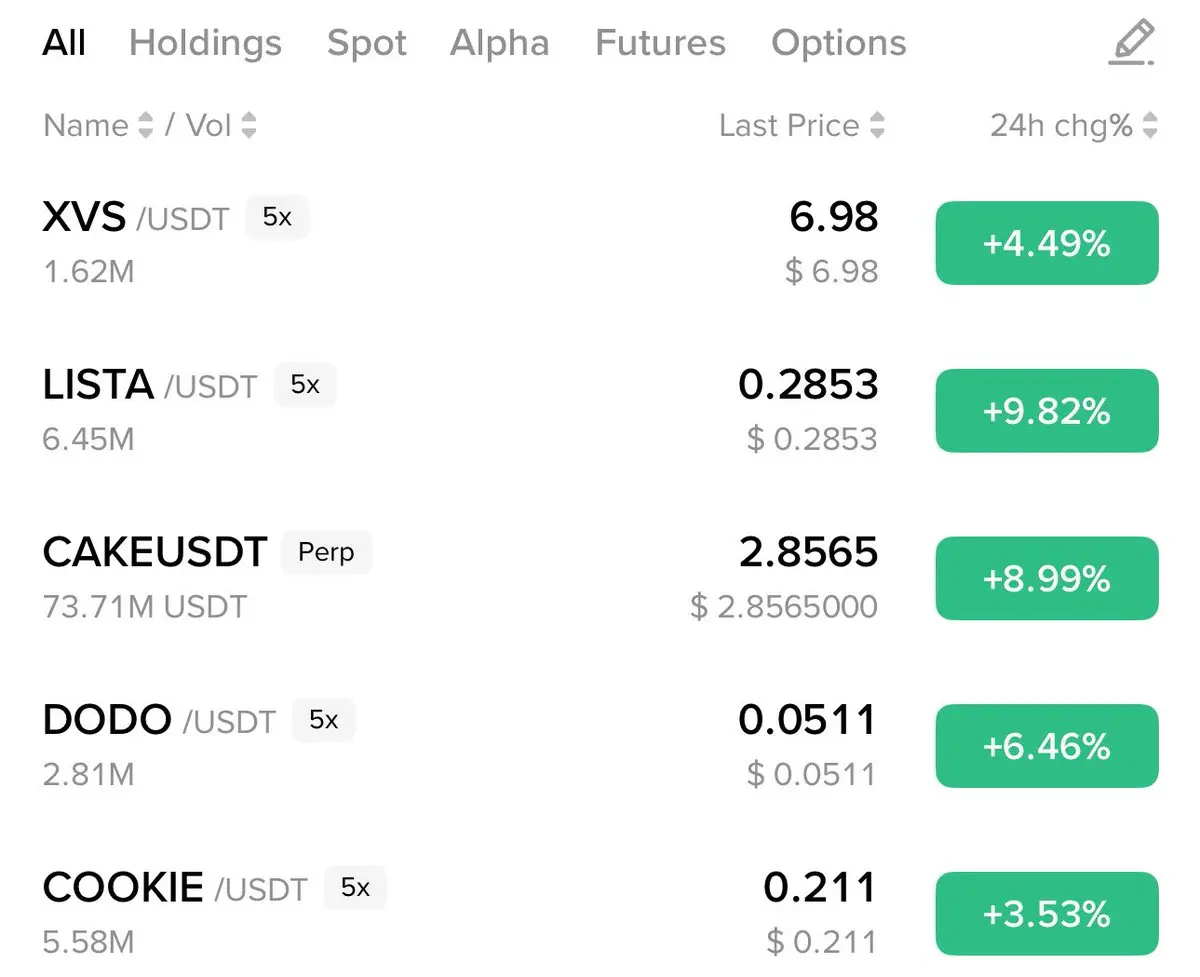Switch to the Futures tab
1200x977 pixels.
point(660,43)
